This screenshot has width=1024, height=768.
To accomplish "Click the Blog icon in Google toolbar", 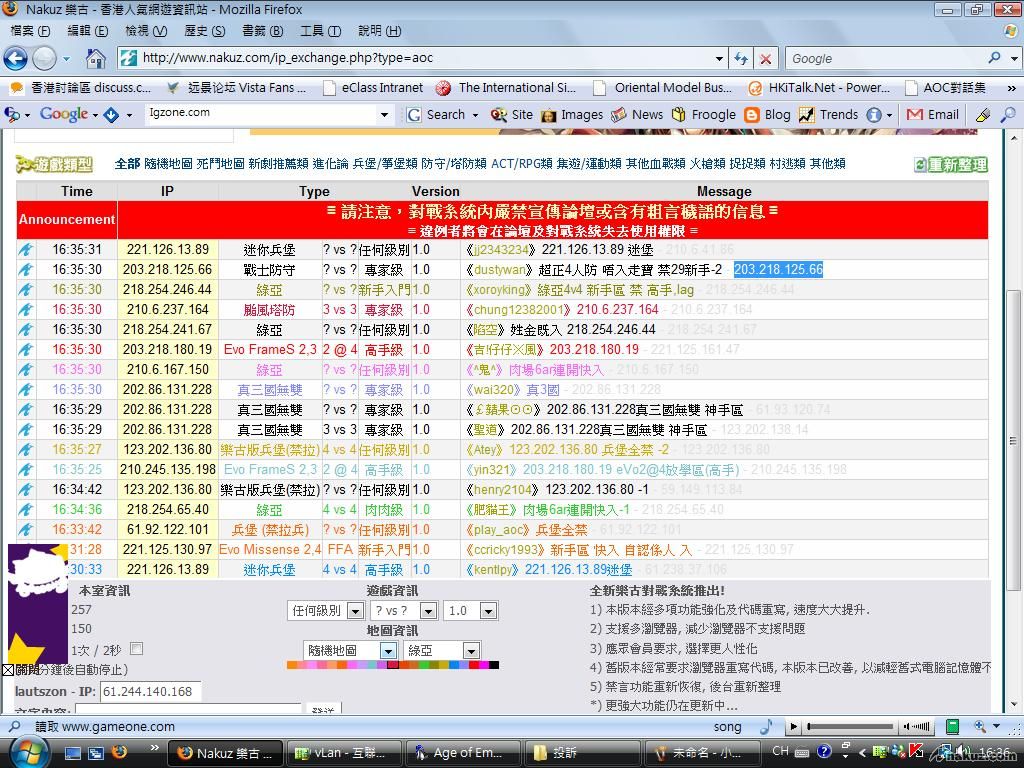I will 752,115.
